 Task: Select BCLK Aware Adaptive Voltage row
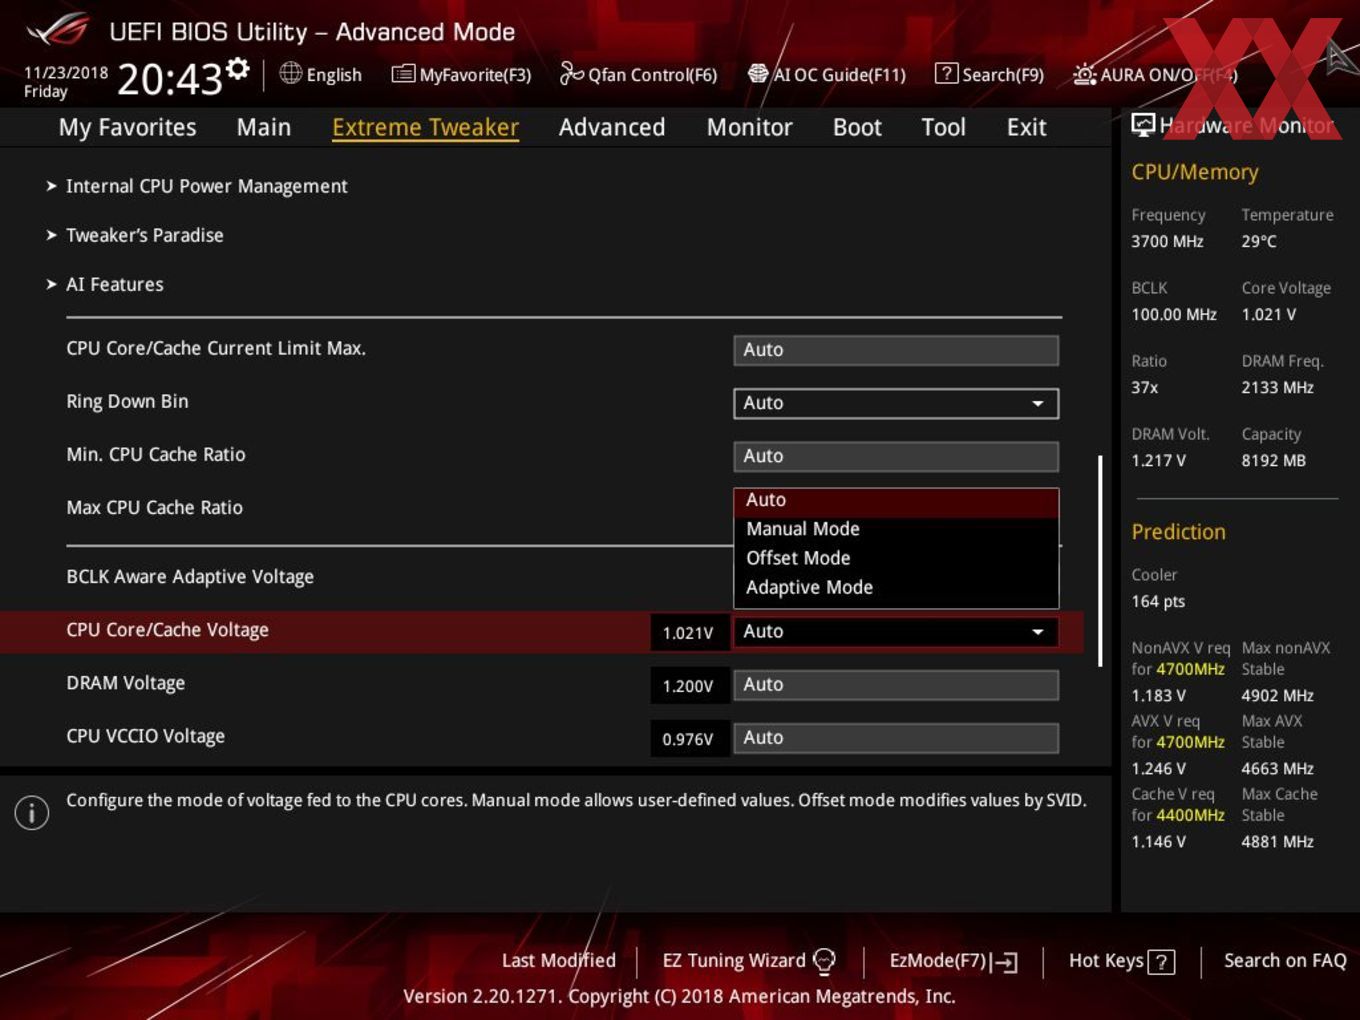click(190, 577)
